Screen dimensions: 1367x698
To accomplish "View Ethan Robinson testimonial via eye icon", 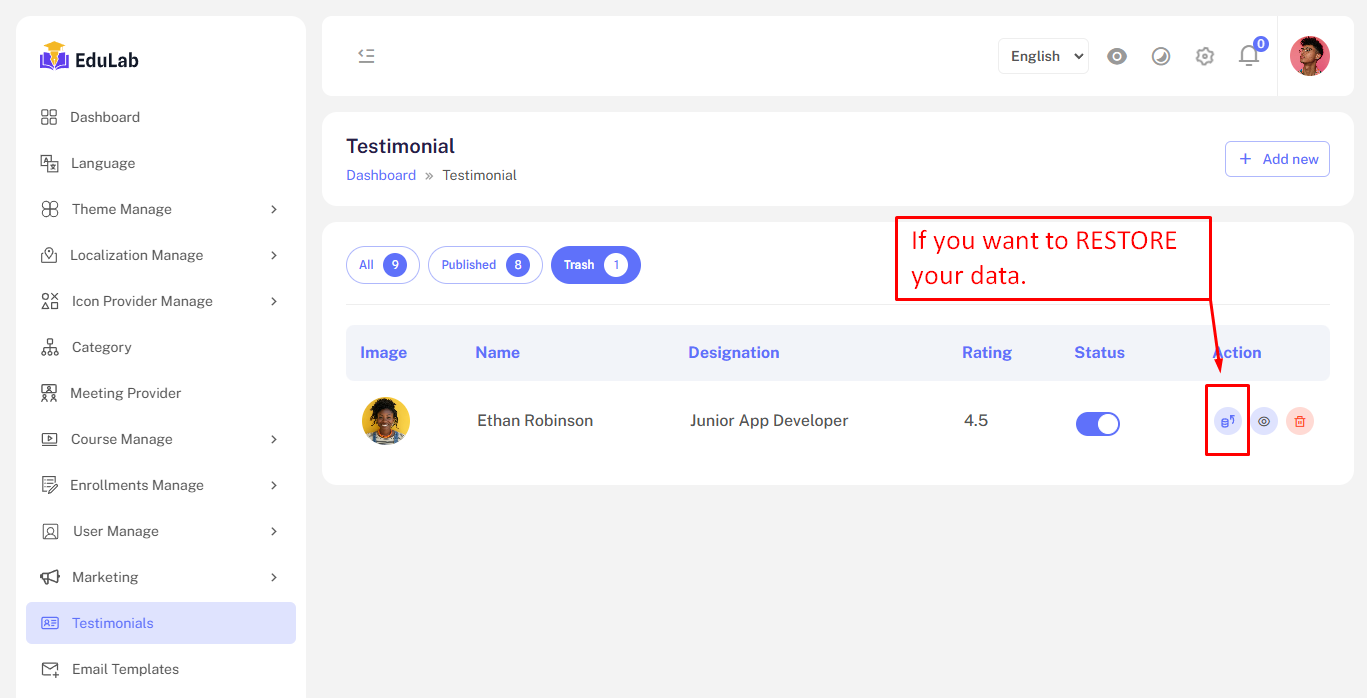I will (x=1264, y=421).
